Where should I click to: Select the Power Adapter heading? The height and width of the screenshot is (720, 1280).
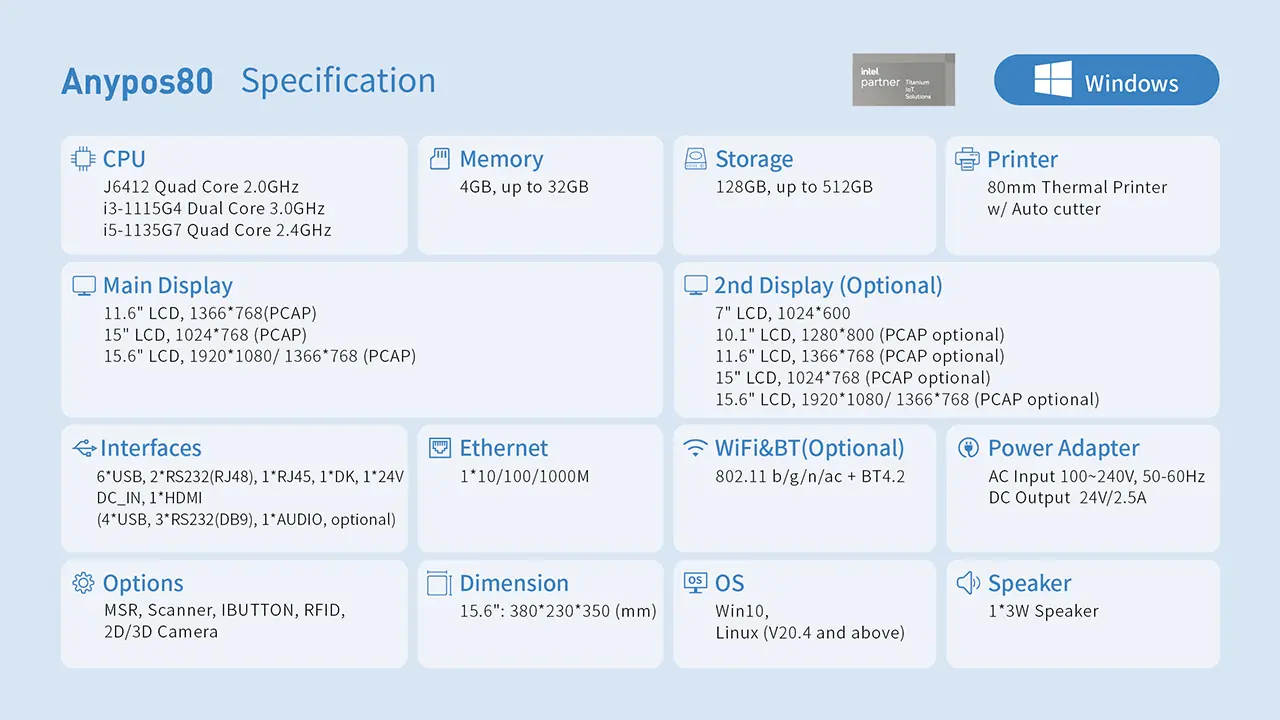[x=1064, y=448]
